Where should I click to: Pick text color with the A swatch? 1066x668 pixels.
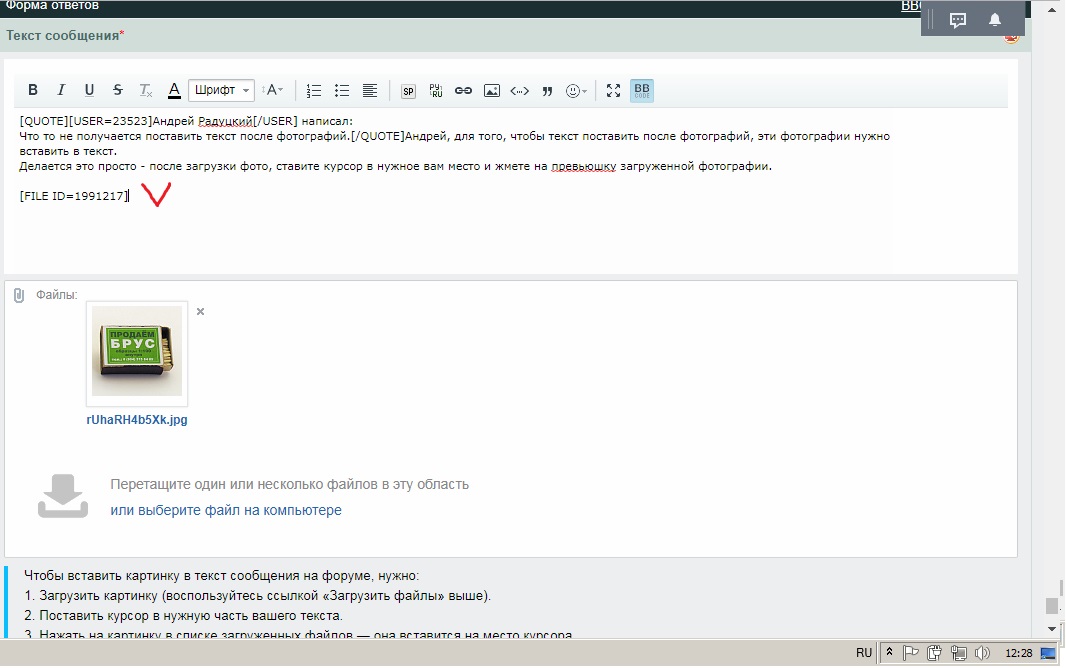[174, 90]
